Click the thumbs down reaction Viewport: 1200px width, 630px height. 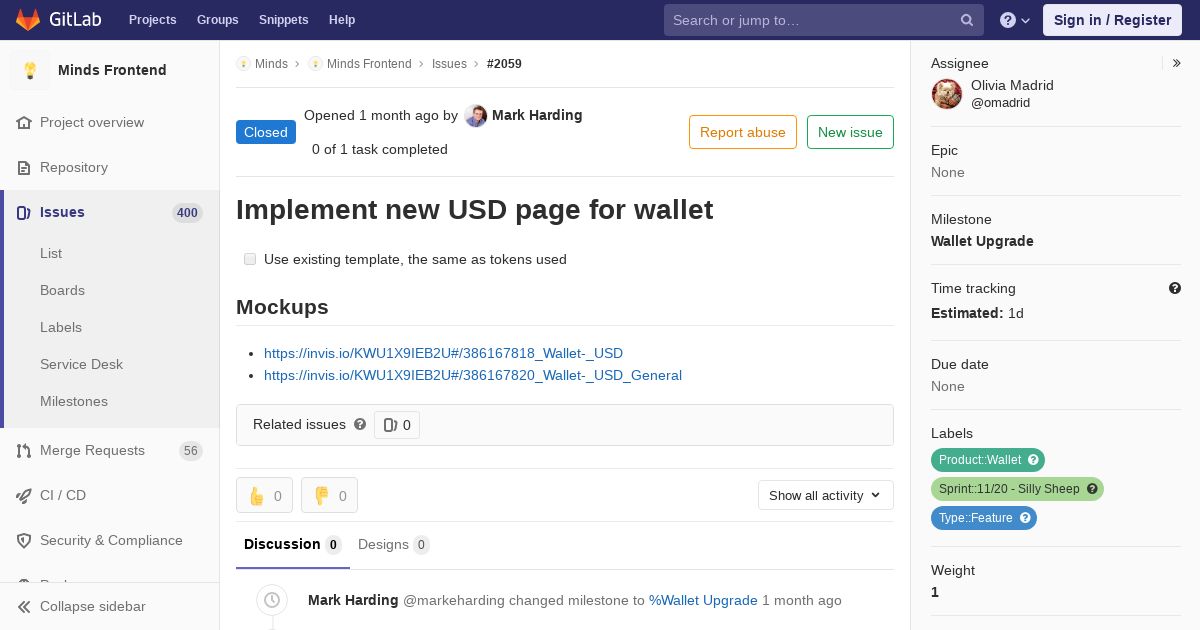tap(330, 495)
